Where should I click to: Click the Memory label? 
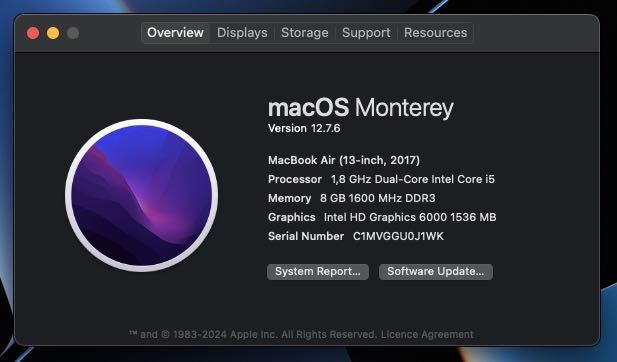coord(290,198)
